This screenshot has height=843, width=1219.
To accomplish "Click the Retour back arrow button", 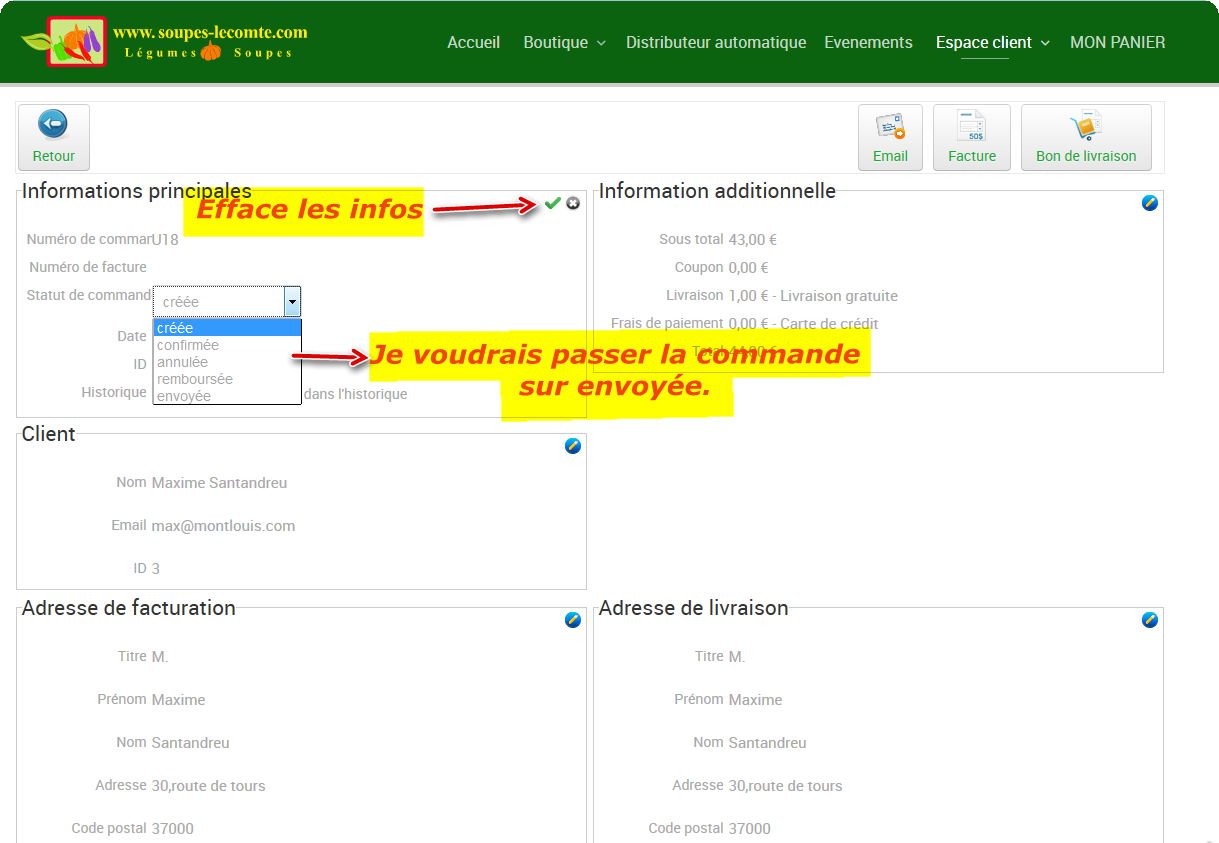I will click(54, 137).
